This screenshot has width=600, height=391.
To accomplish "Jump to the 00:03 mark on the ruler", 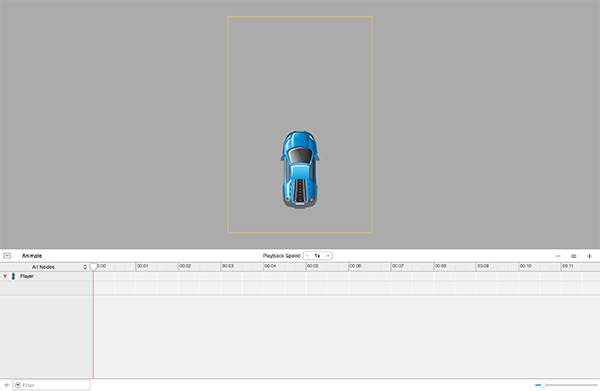I will click(228, 266).
